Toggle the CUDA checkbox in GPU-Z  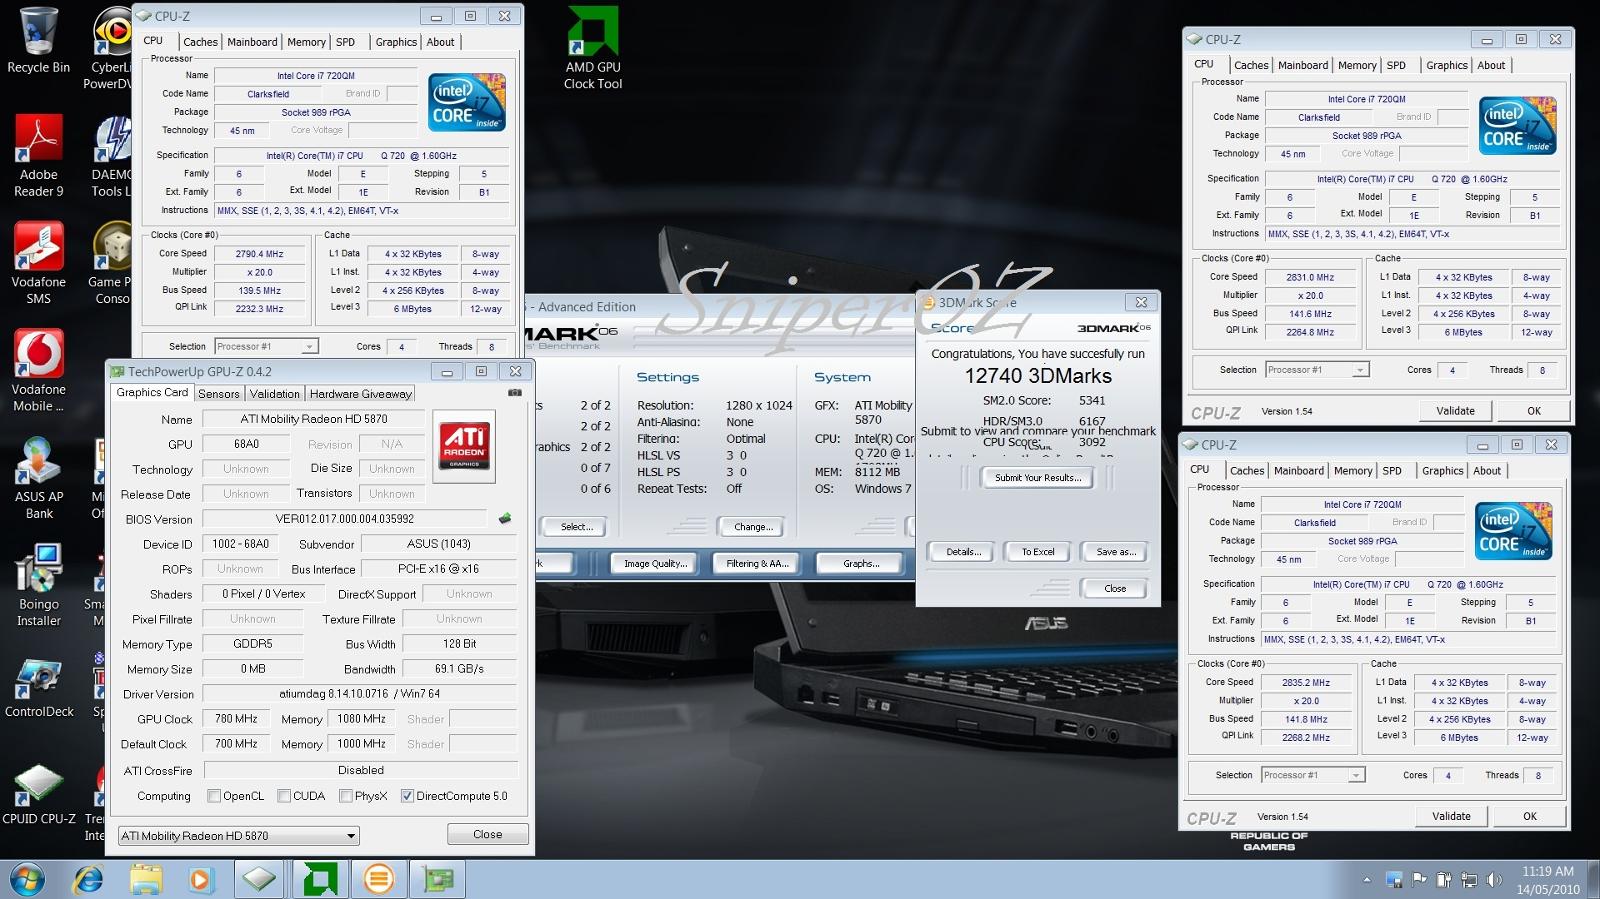click(x=284, y=796)
